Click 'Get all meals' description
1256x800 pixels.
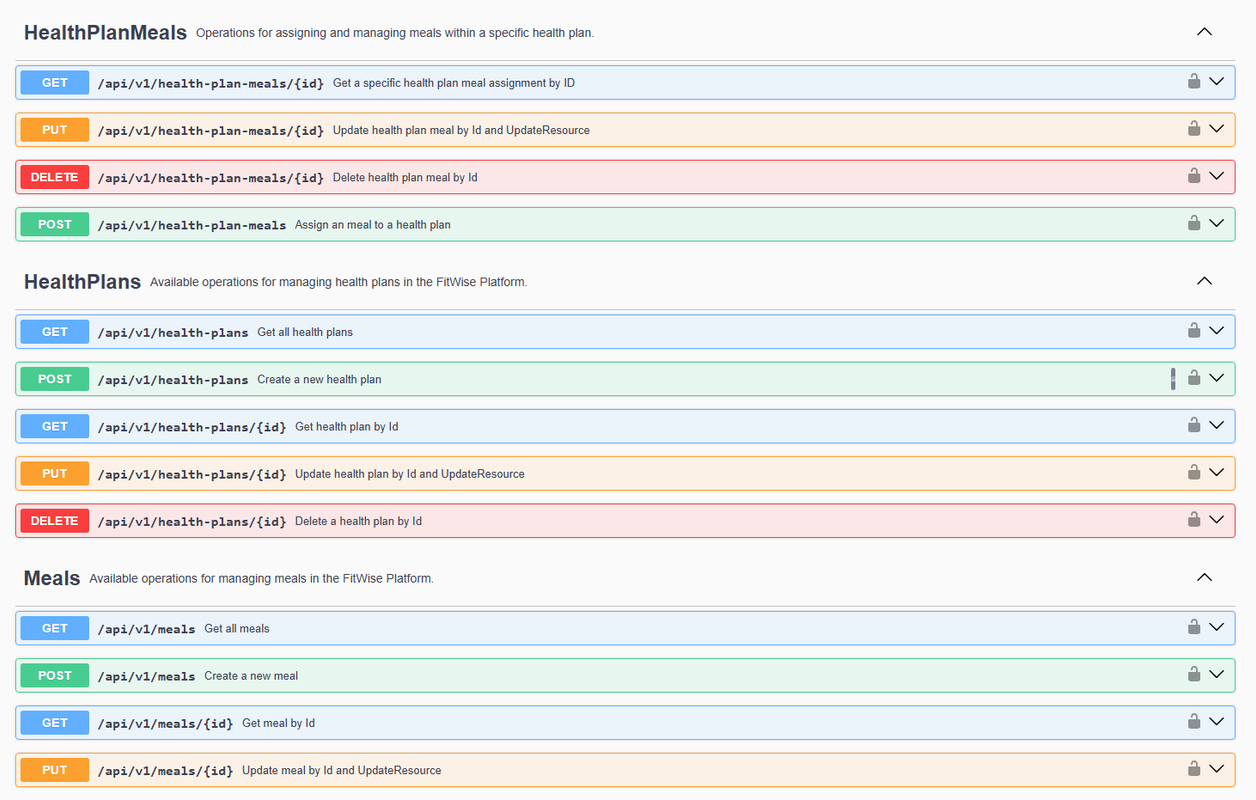click(237, 629)
